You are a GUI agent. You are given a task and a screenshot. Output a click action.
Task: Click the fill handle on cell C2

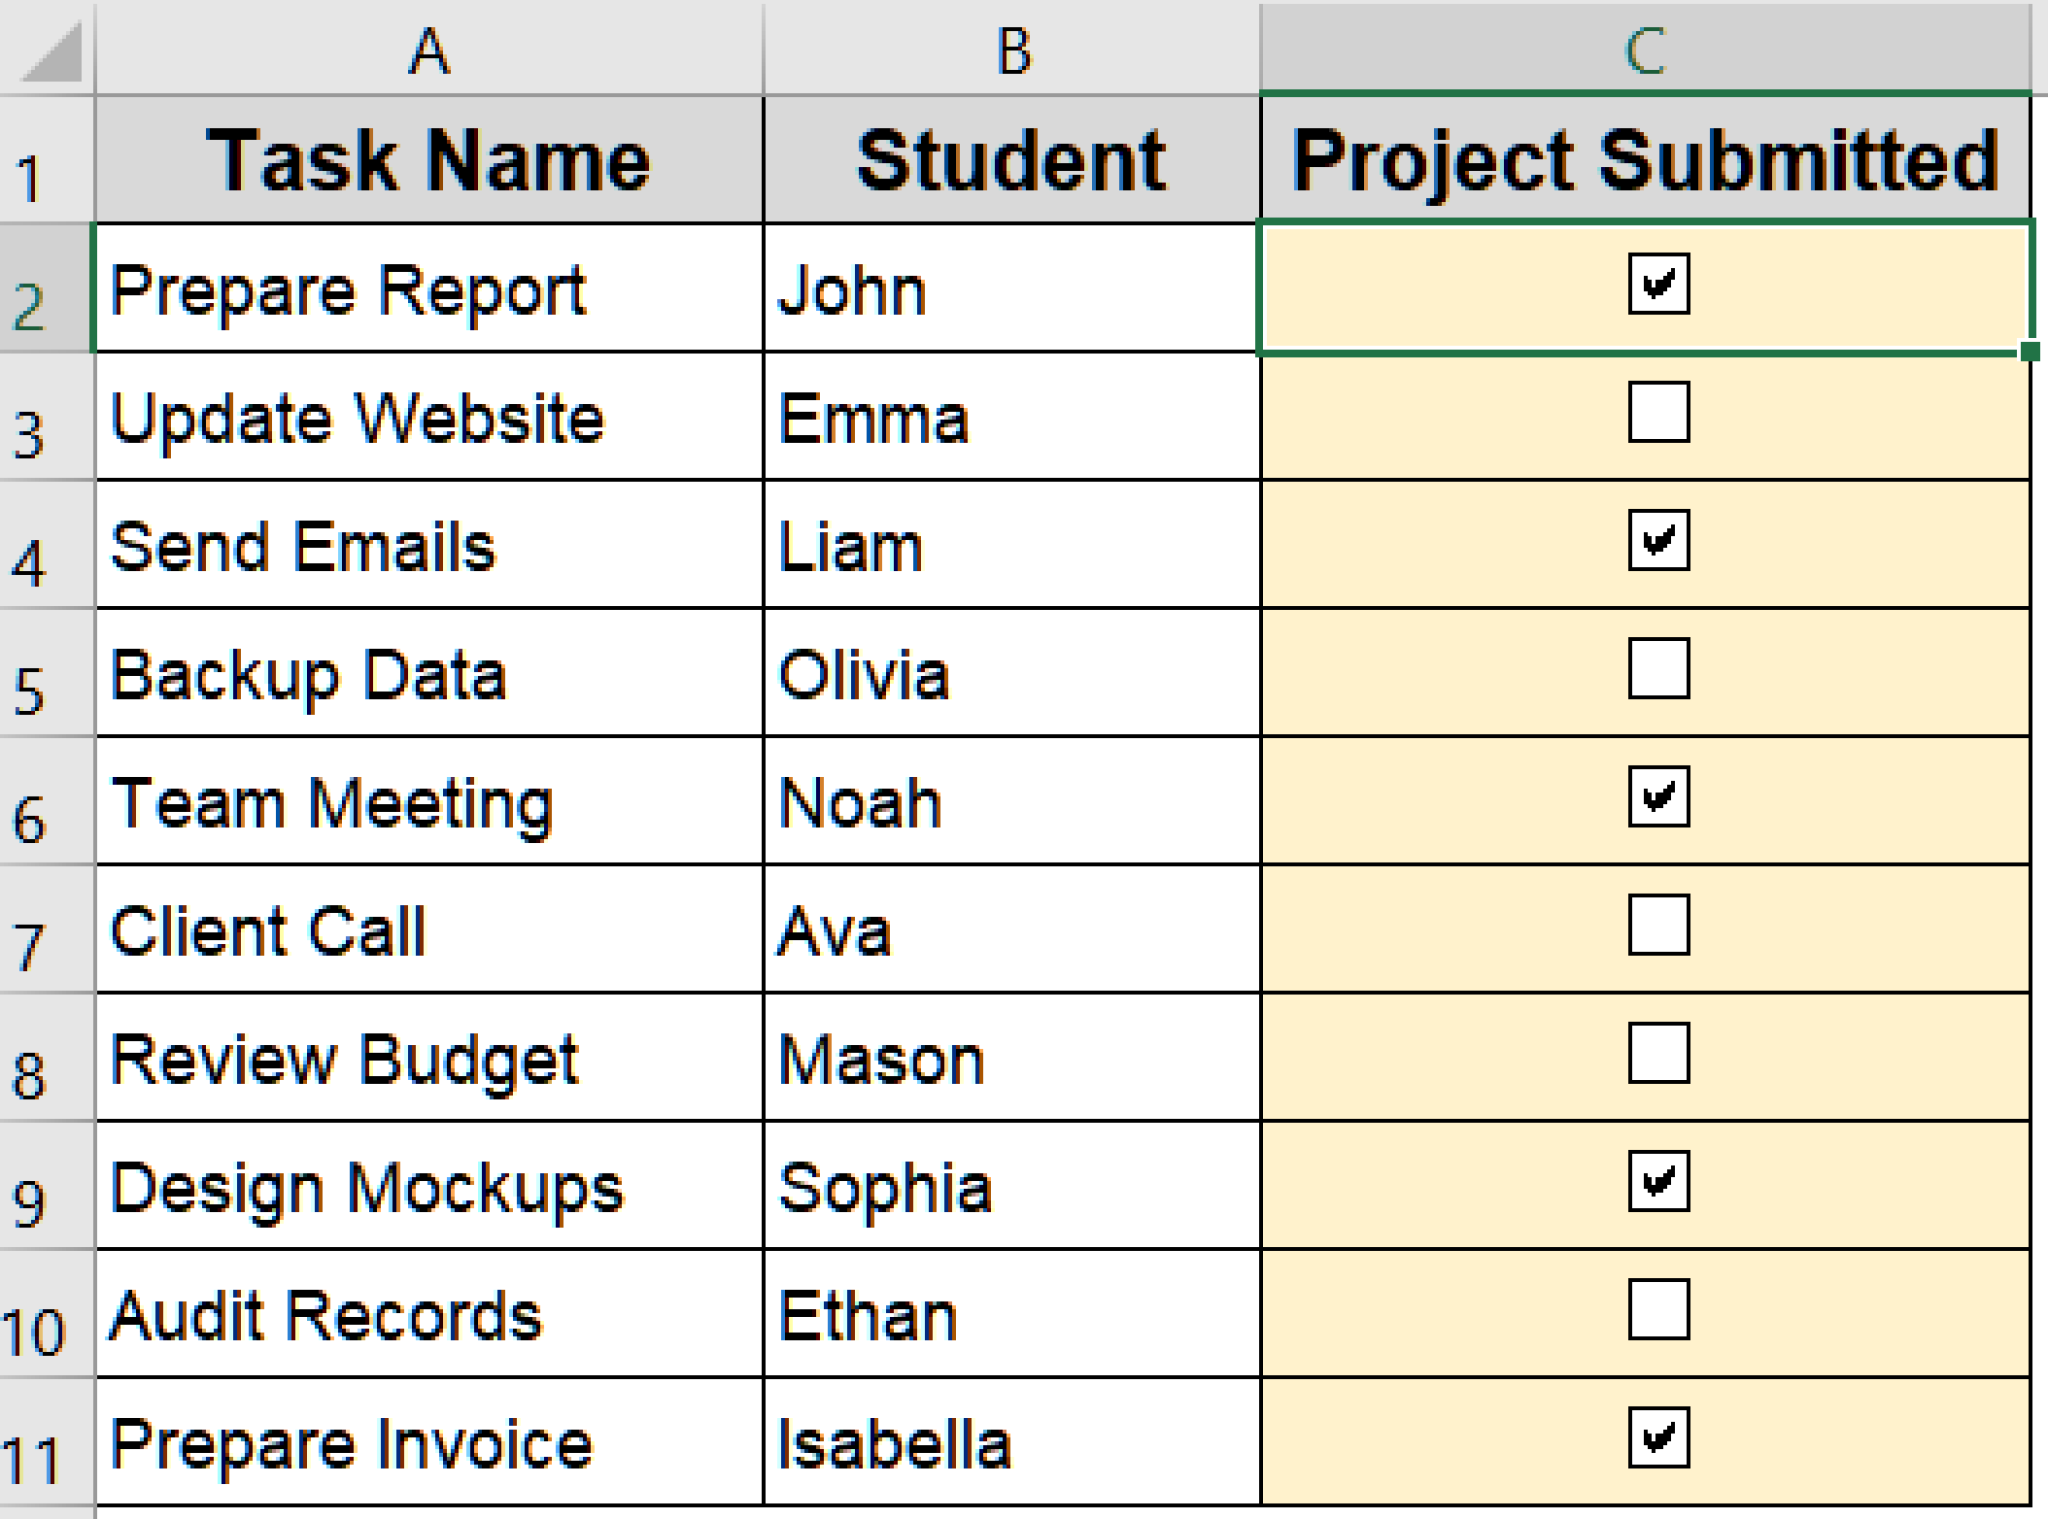[x=2029, y=351]
